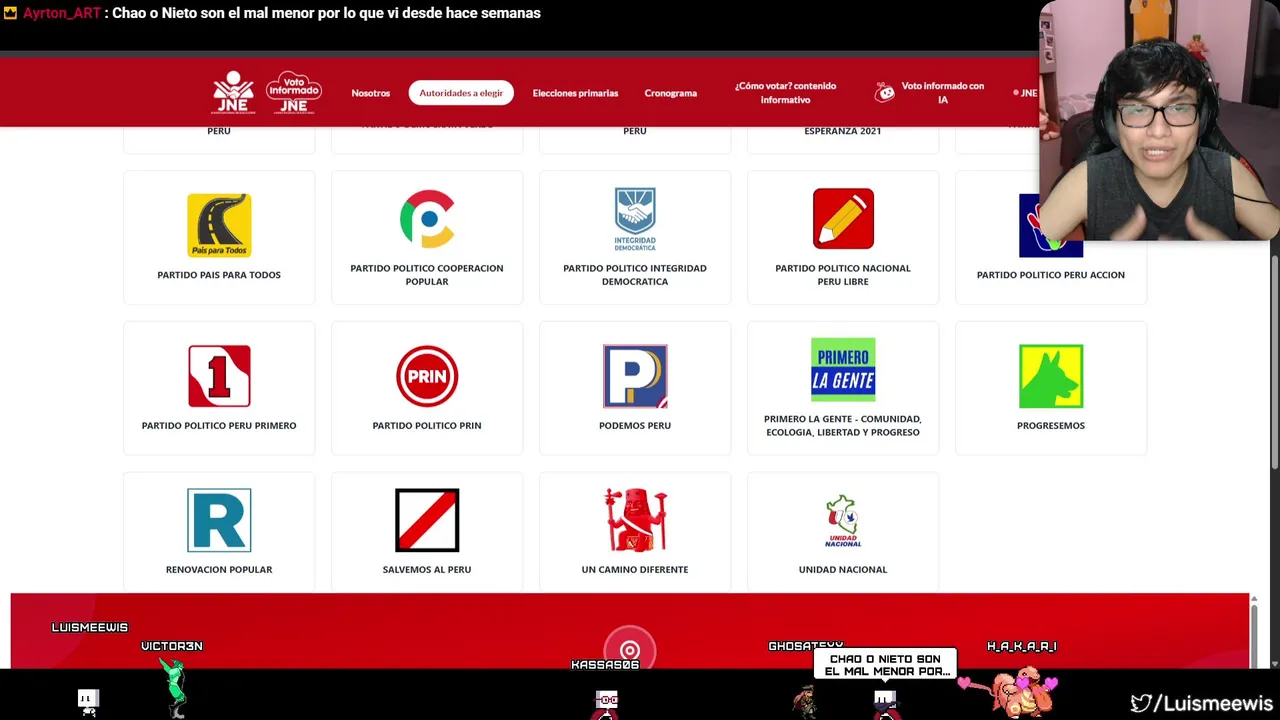This screenshot has width=1280, height=720.
Task: Click the Chao o Nieto chat speech bubble
Action: pos(885,665)
